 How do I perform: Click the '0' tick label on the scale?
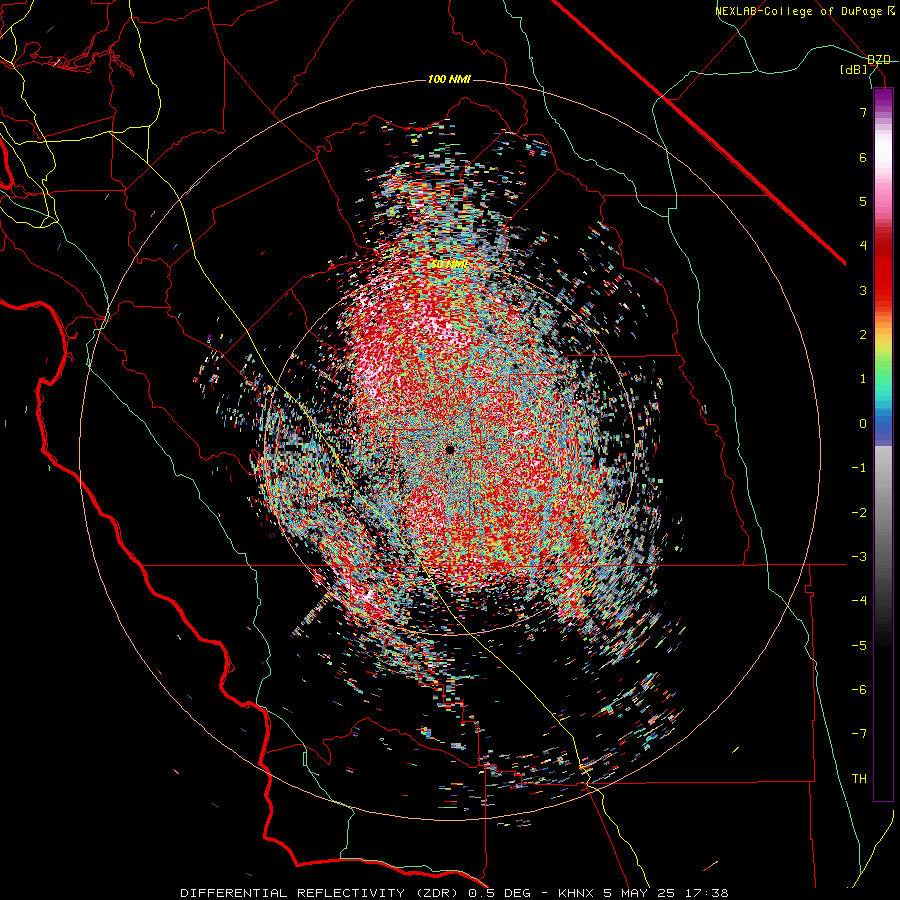point(863,424)
